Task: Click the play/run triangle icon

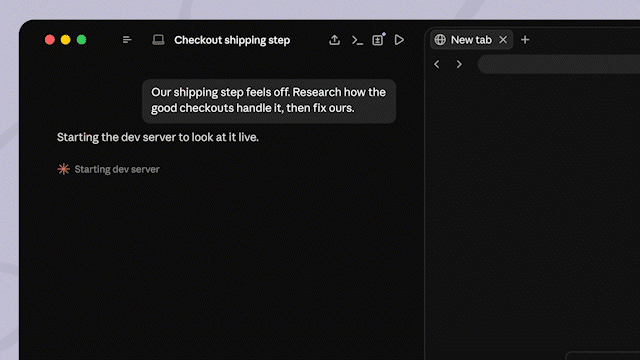Action: click(399, 40)
